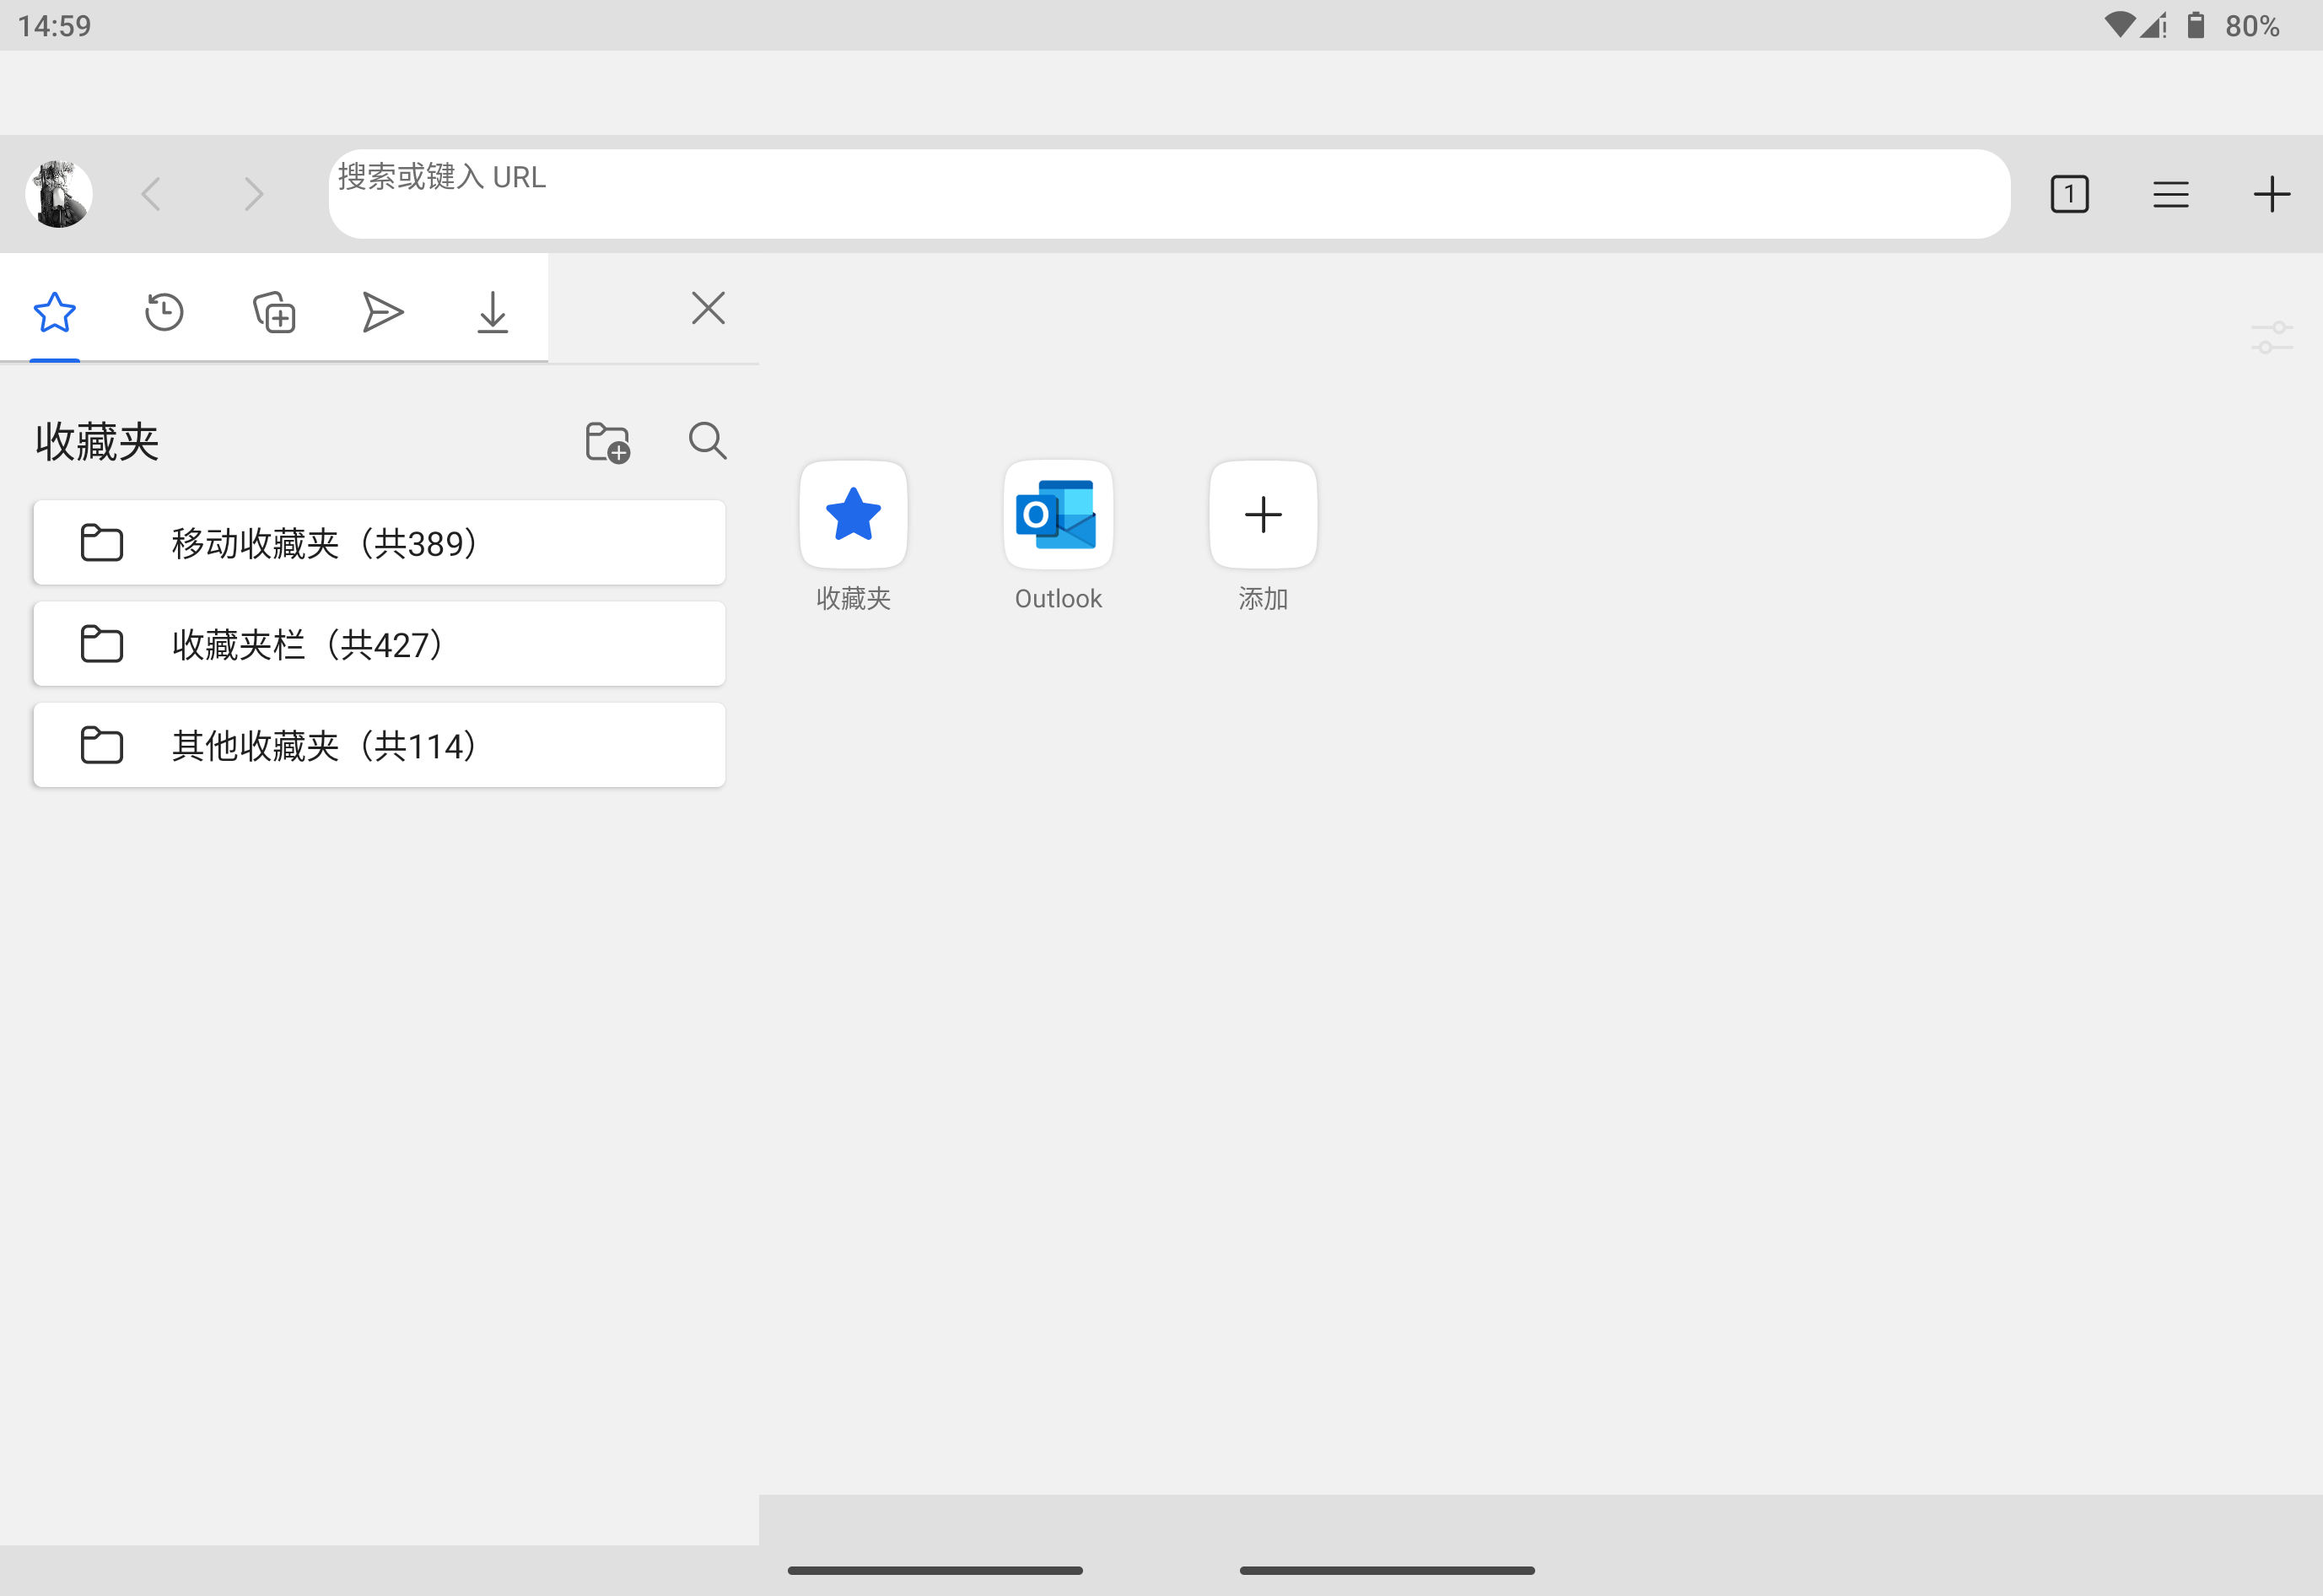This screenshot has height=1596, width=2323.
Task: Open the hamburger menu
Action: pos(2171,194)
